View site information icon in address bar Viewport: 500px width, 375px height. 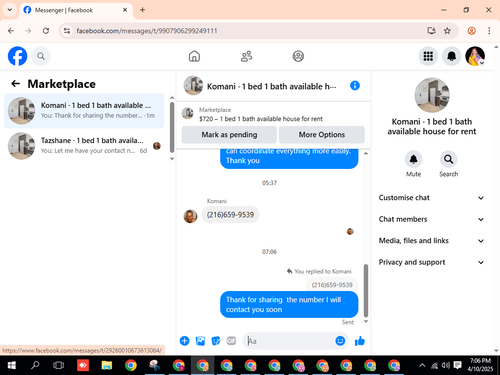(67, 31)
